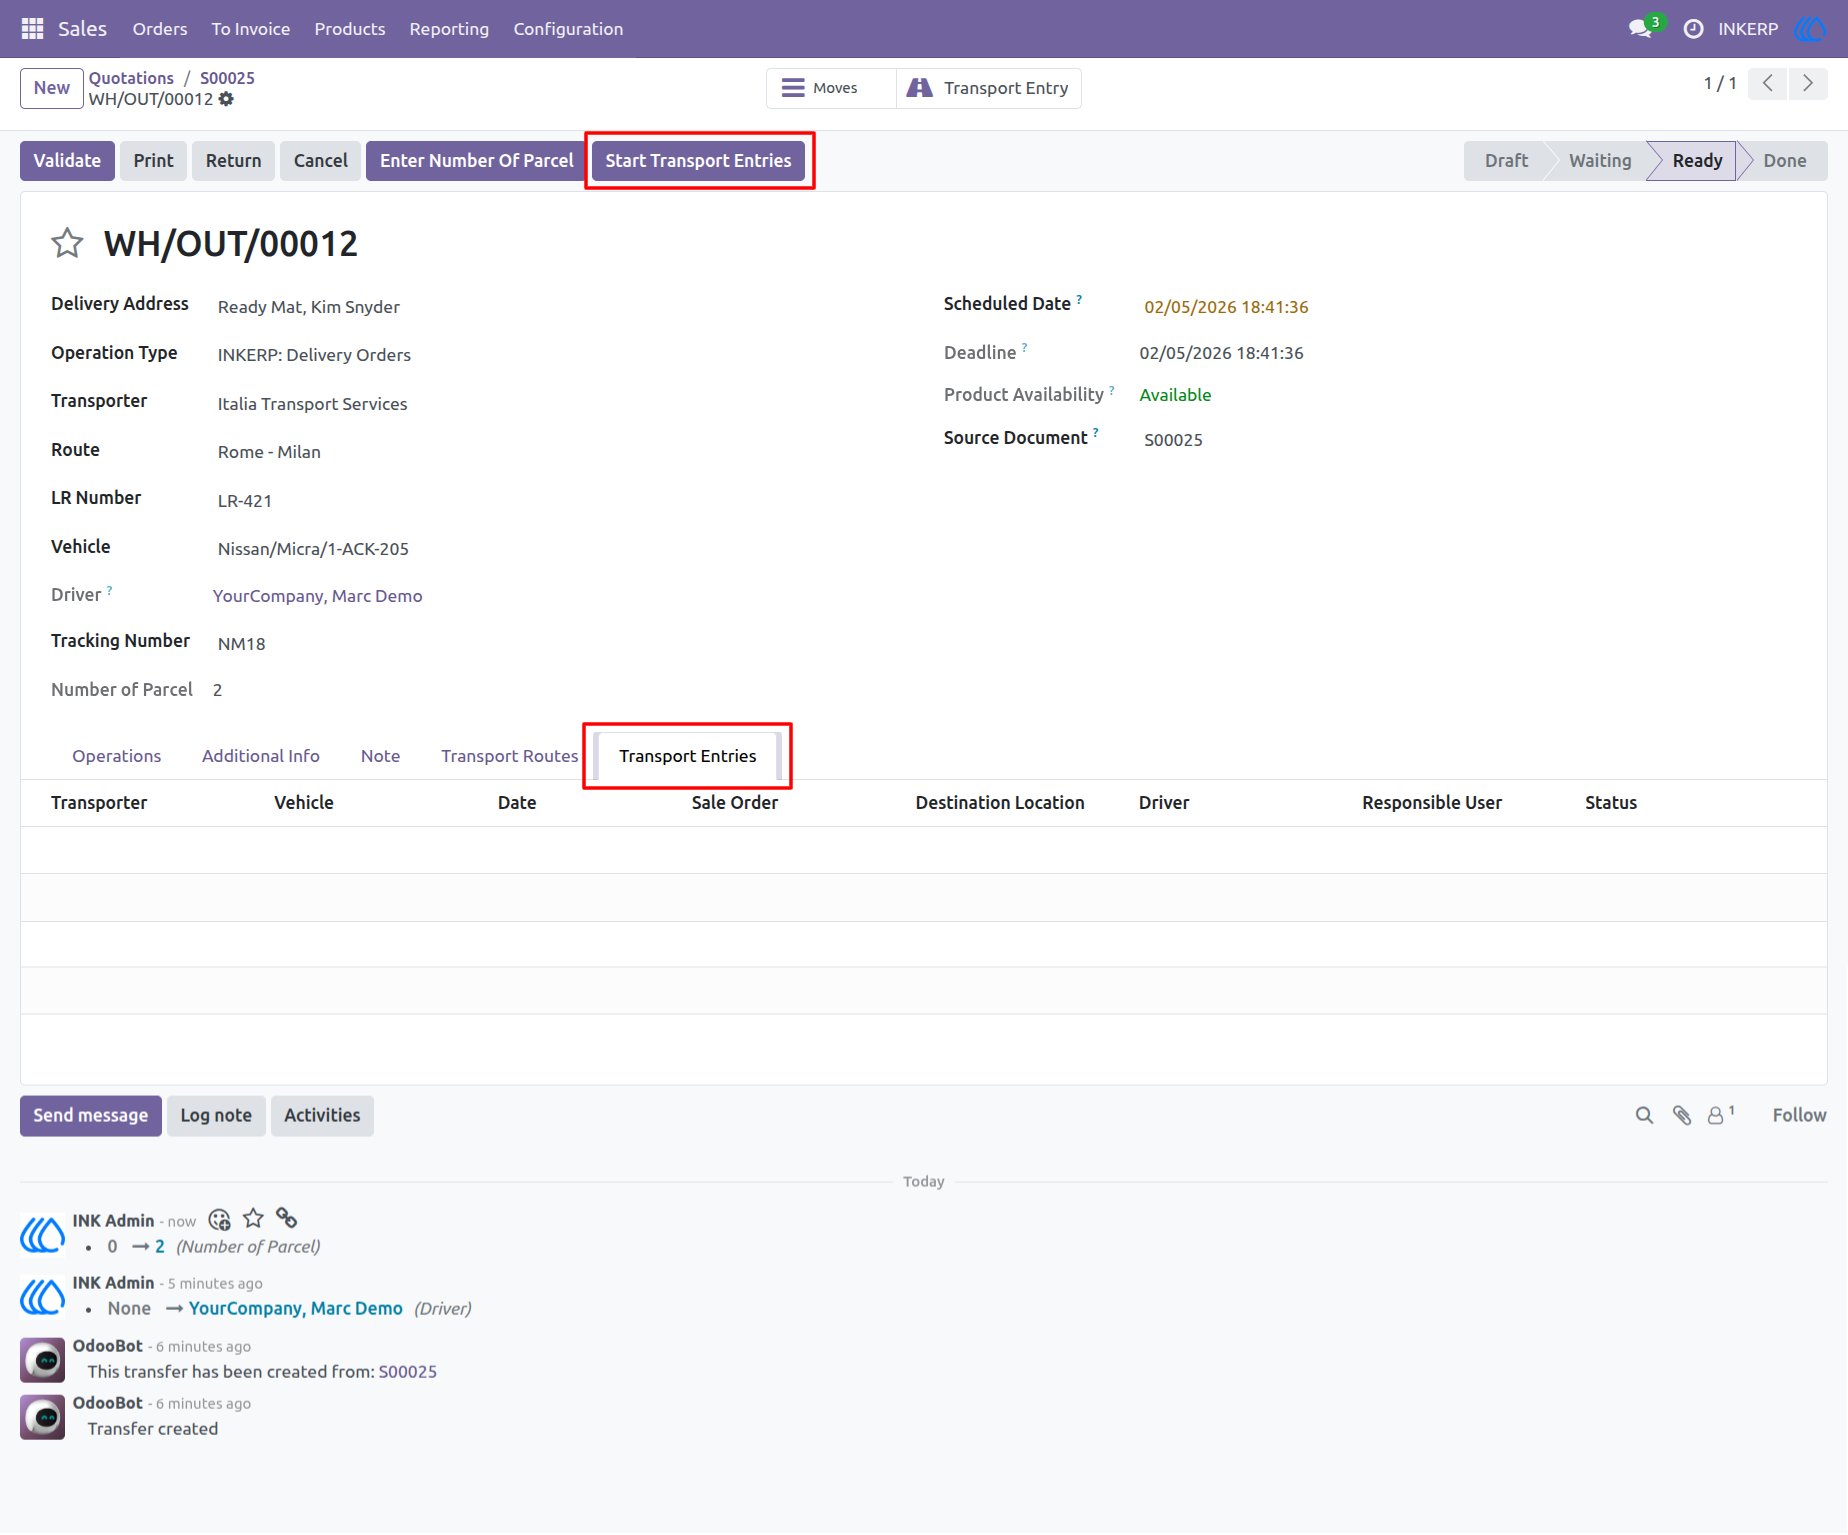Open the Reporting menu
1848x1535 pixels.
[449, 29]
